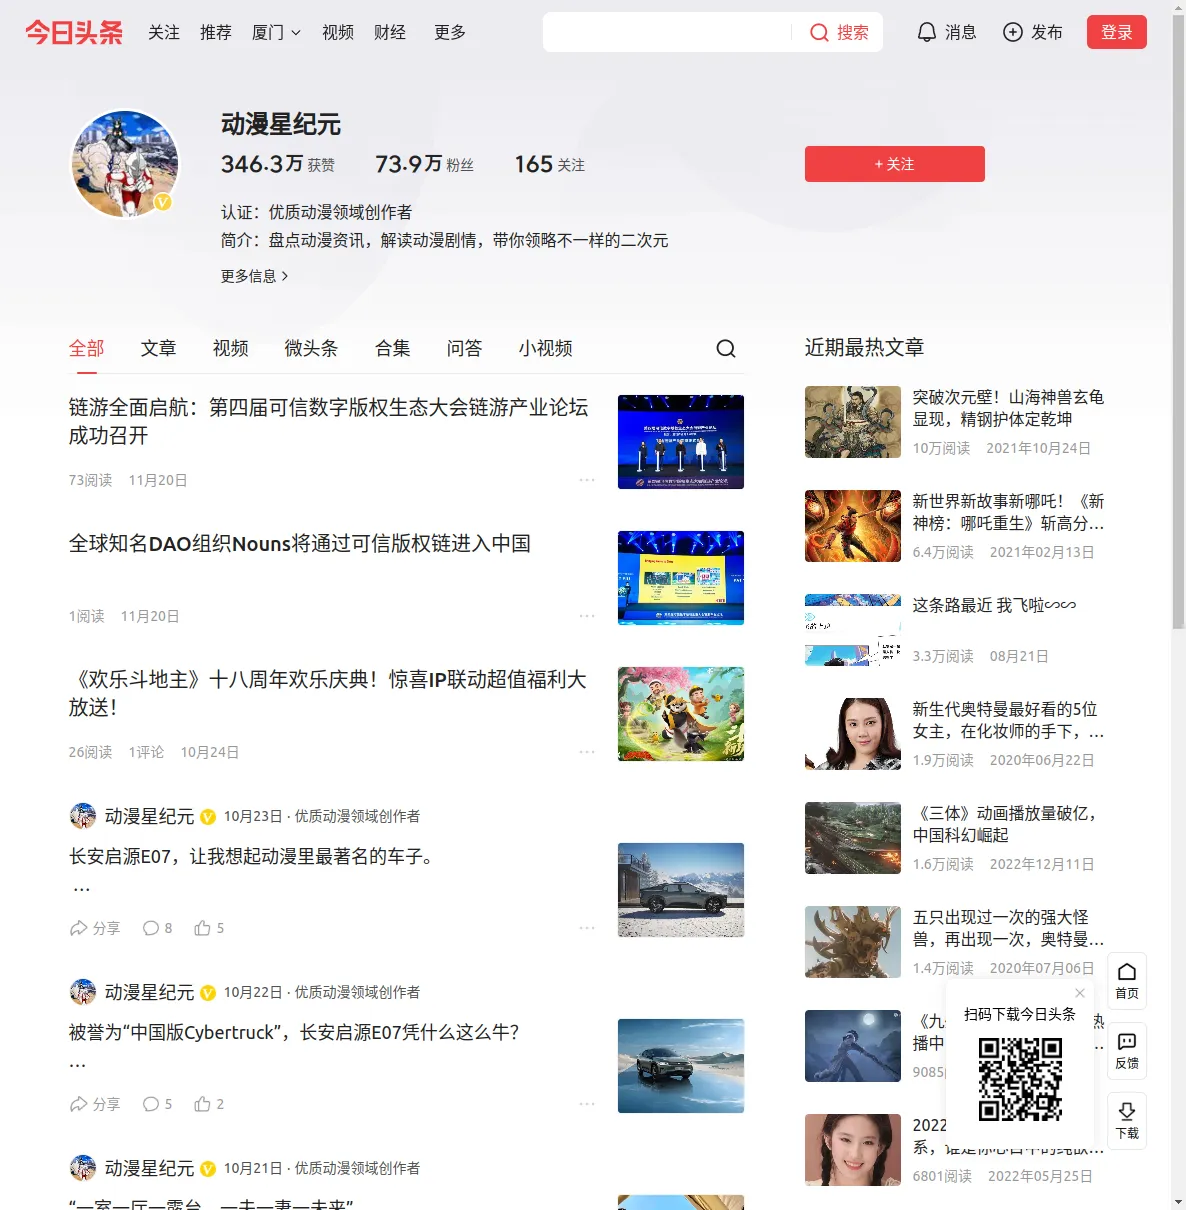Search within this author's posts
Screen dimensions: 1186x1210
[x=726, y=348]
